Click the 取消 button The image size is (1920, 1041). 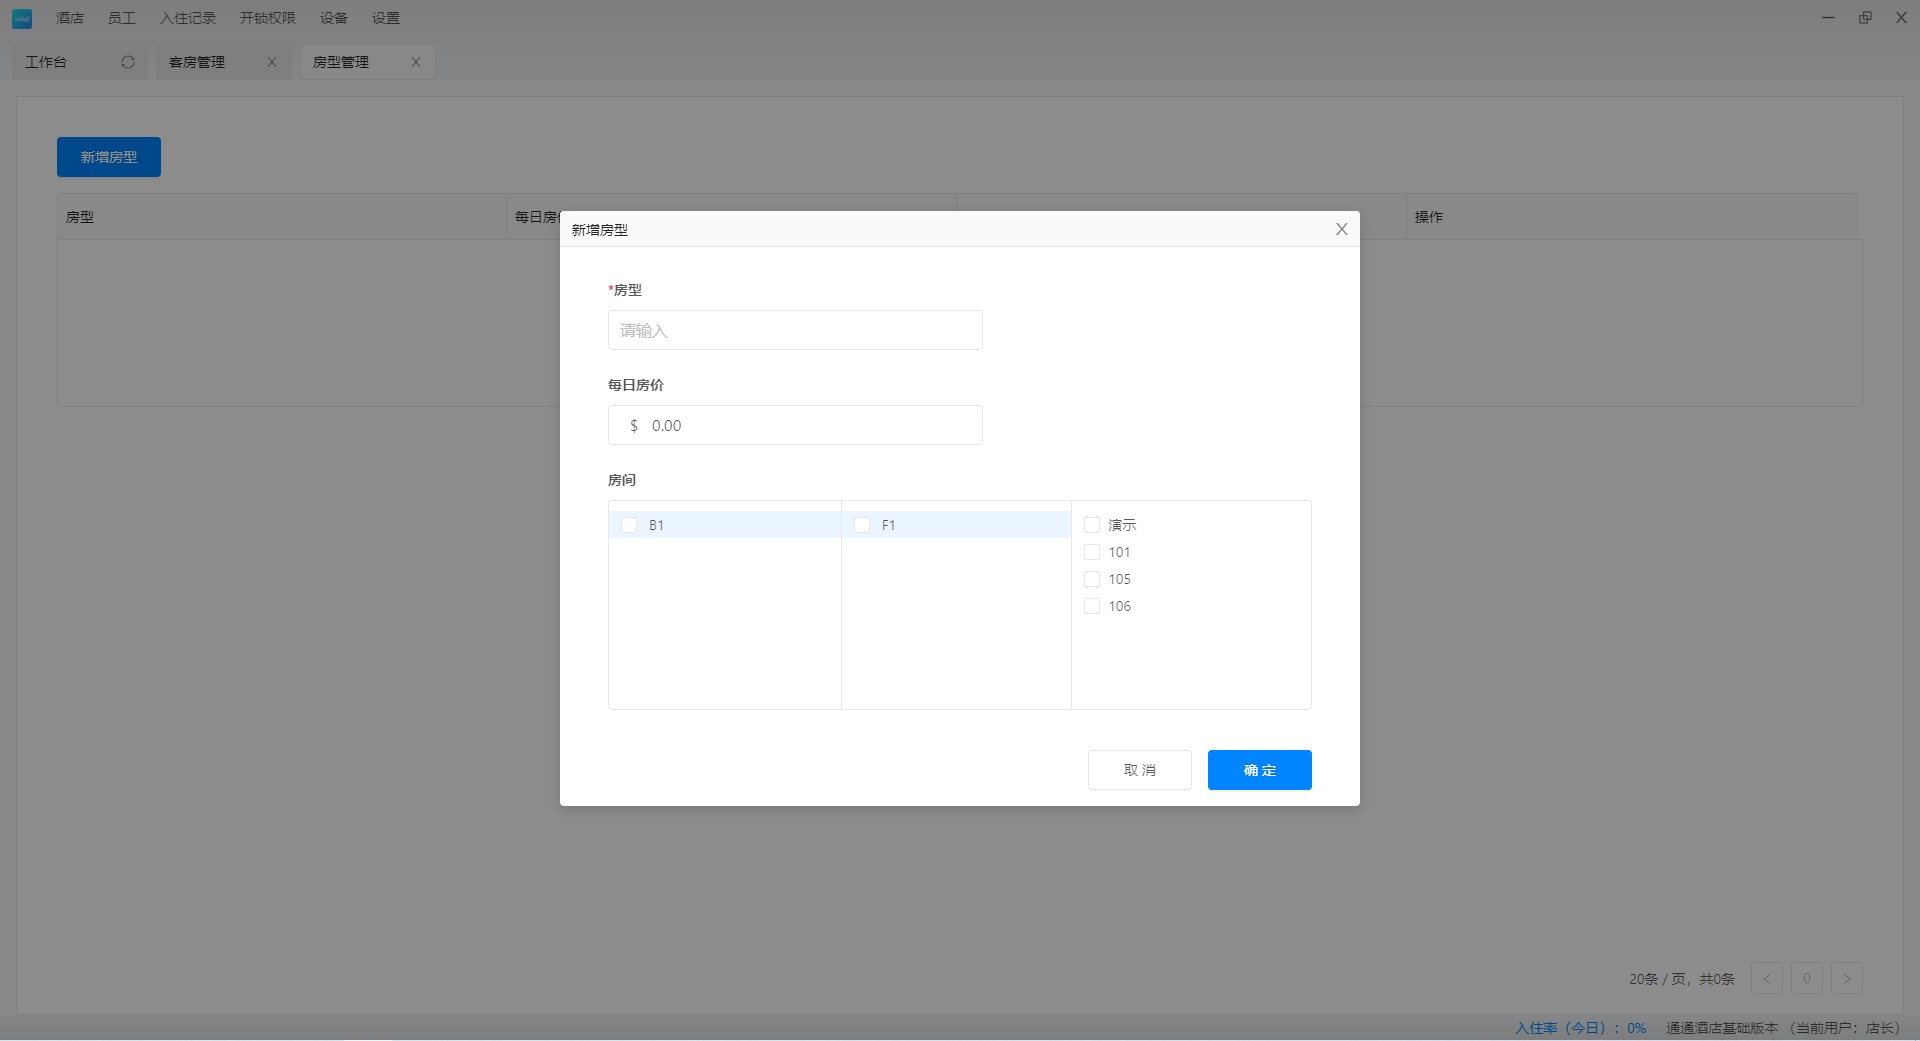(x=1139, y=770)
